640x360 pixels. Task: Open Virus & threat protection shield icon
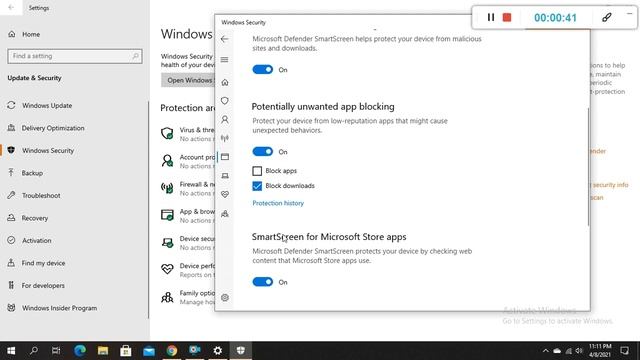point(224,101)
